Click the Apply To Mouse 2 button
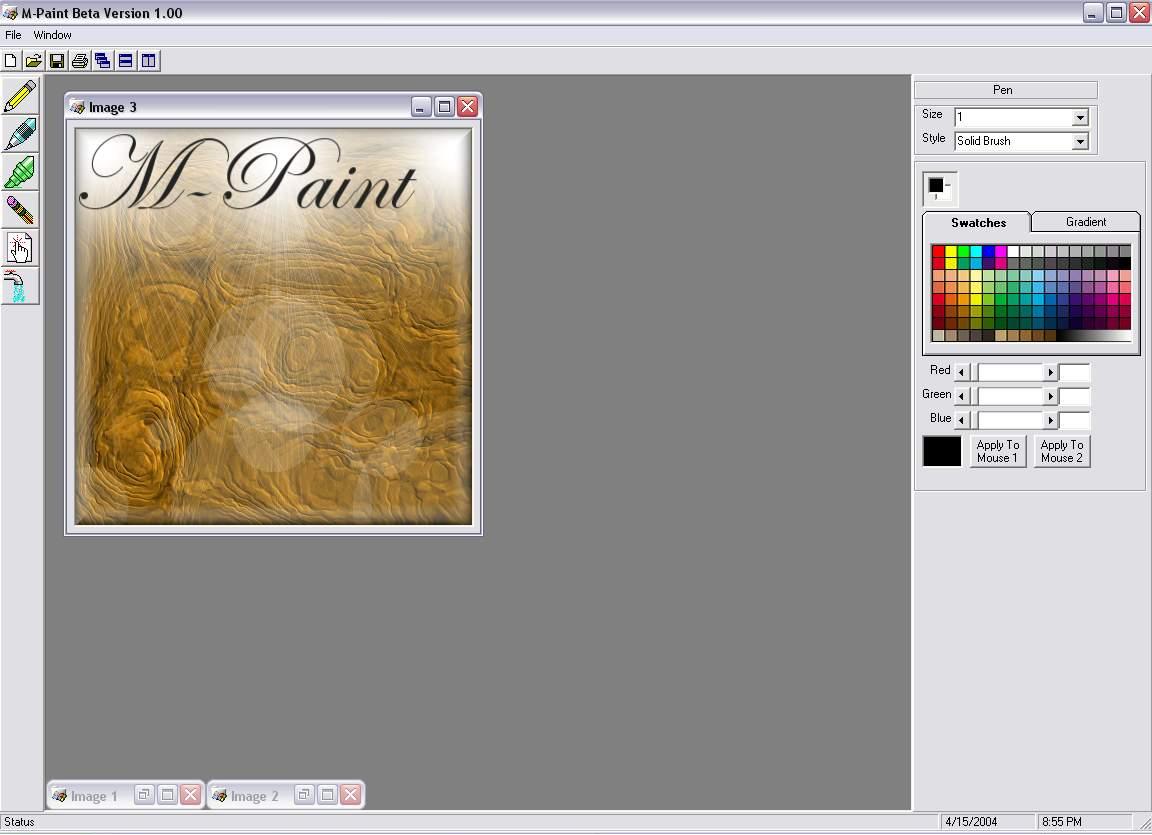This screenshot has height=835, width=1152. pyautogui.click(x=1061, y=451)
